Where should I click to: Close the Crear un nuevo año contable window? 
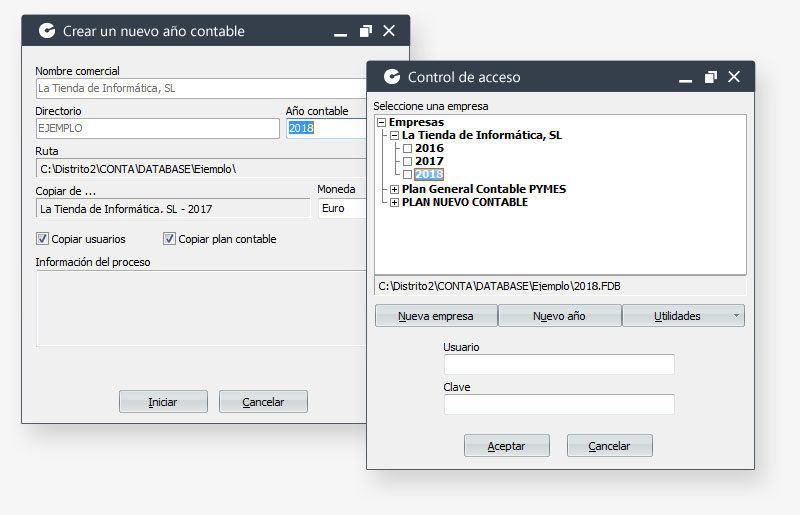pyautogui.click(x=389, y=31)
